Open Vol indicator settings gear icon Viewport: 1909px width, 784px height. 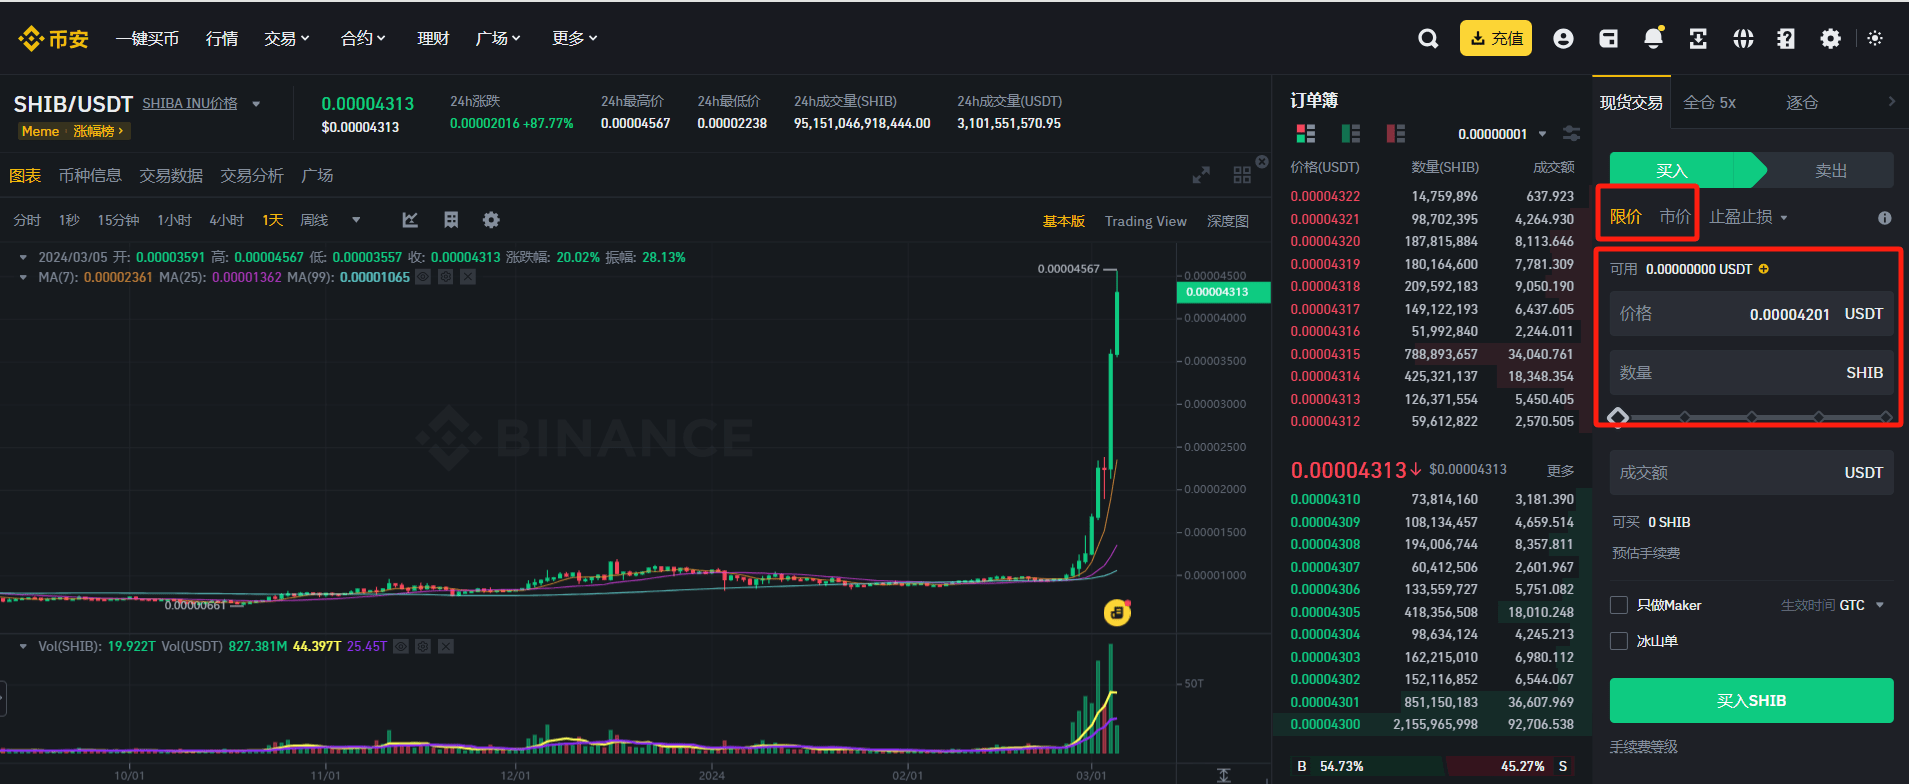[423, 646]
